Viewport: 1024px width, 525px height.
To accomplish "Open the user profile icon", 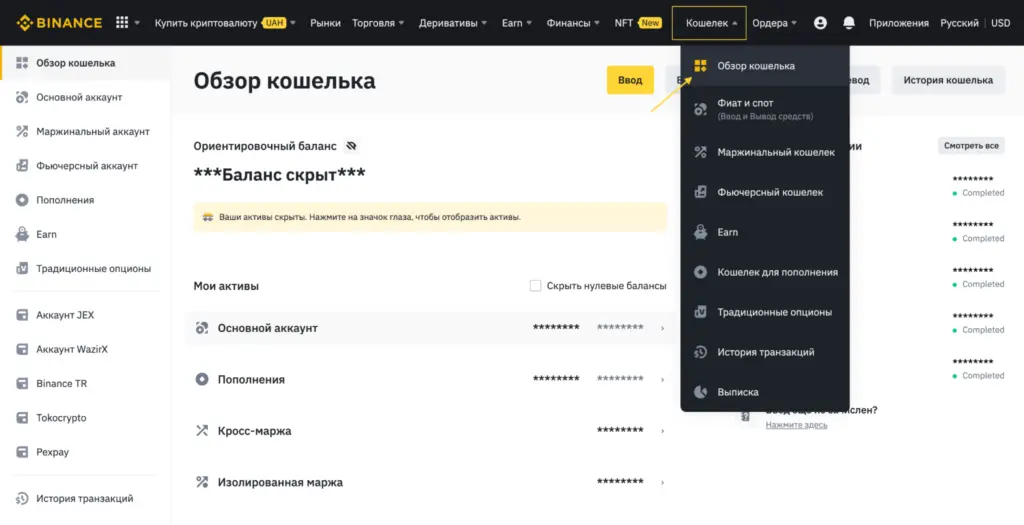I will coord(821,22).
